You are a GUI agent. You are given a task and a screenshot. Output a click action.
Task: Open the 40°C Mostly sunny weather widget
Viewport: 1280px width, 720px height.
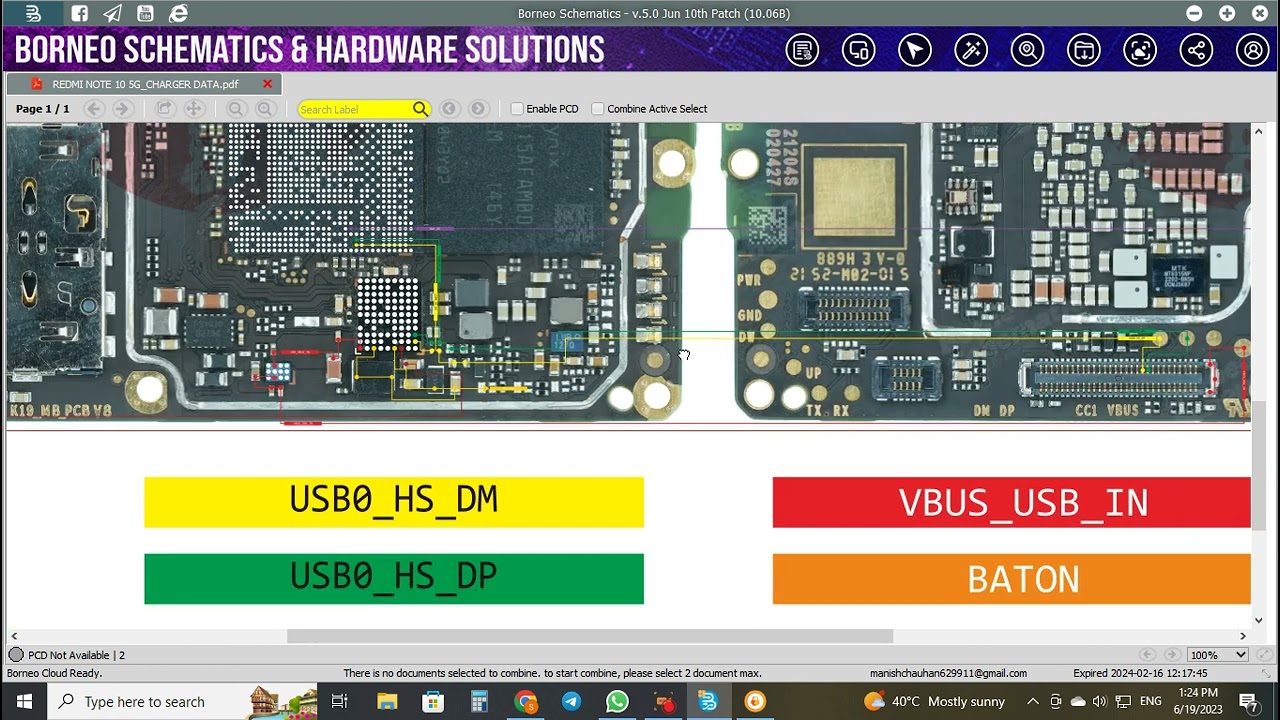tap(934, 702)
